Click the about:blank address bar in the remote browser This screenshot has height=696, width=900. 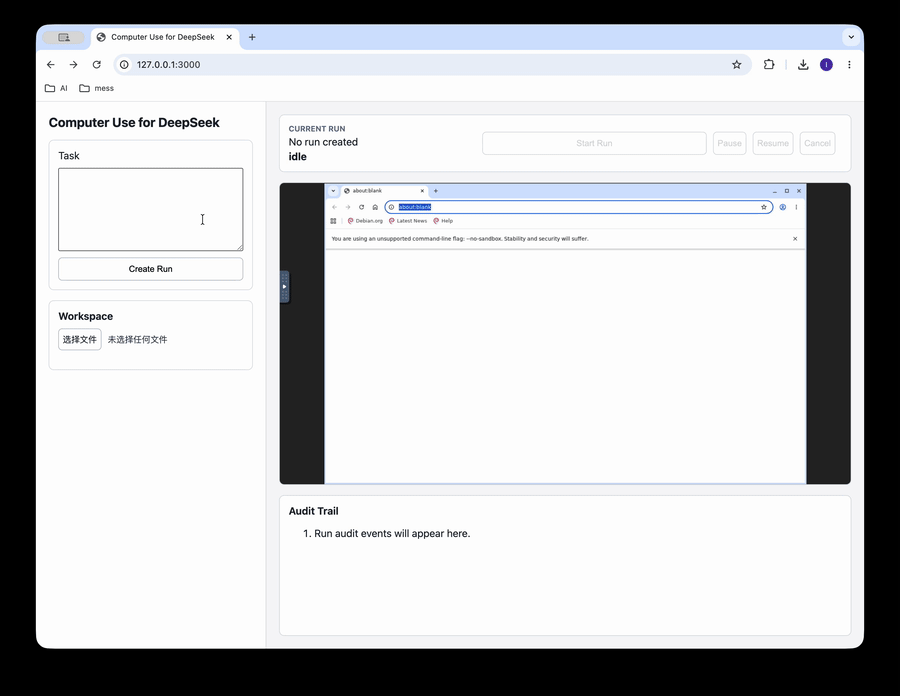579,207
